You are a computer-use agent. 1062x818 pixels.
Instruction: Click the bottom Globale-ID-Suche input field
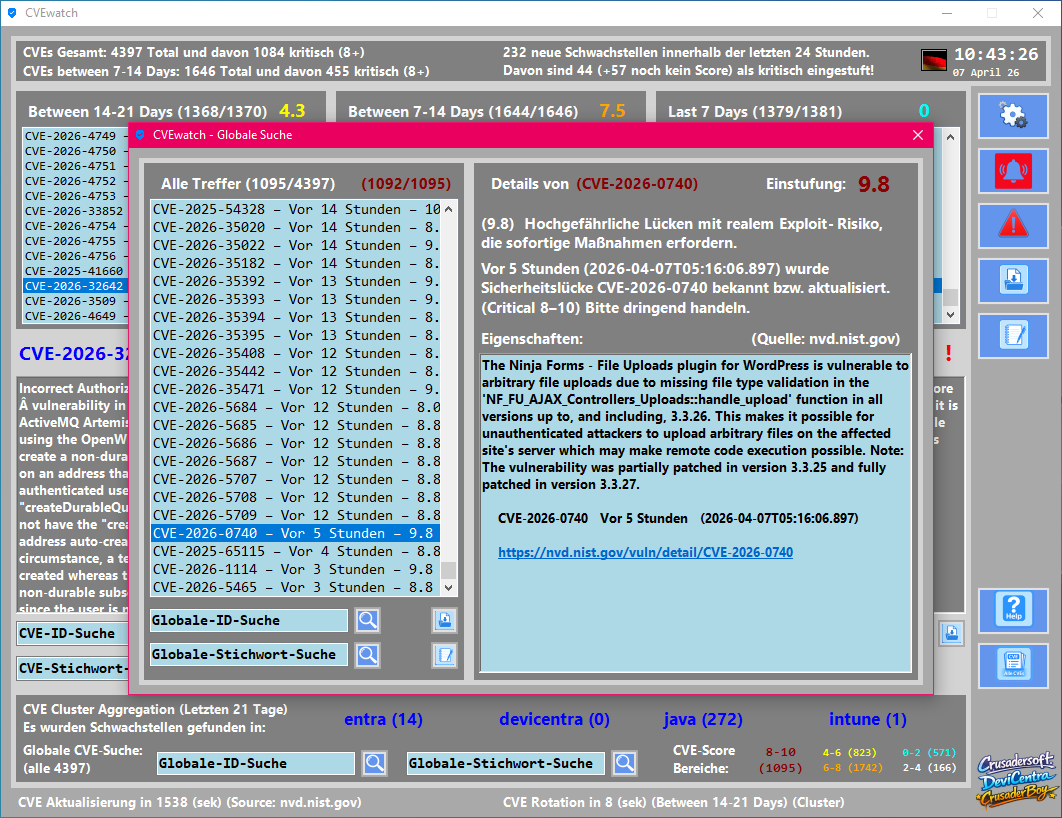coord(255,763)
